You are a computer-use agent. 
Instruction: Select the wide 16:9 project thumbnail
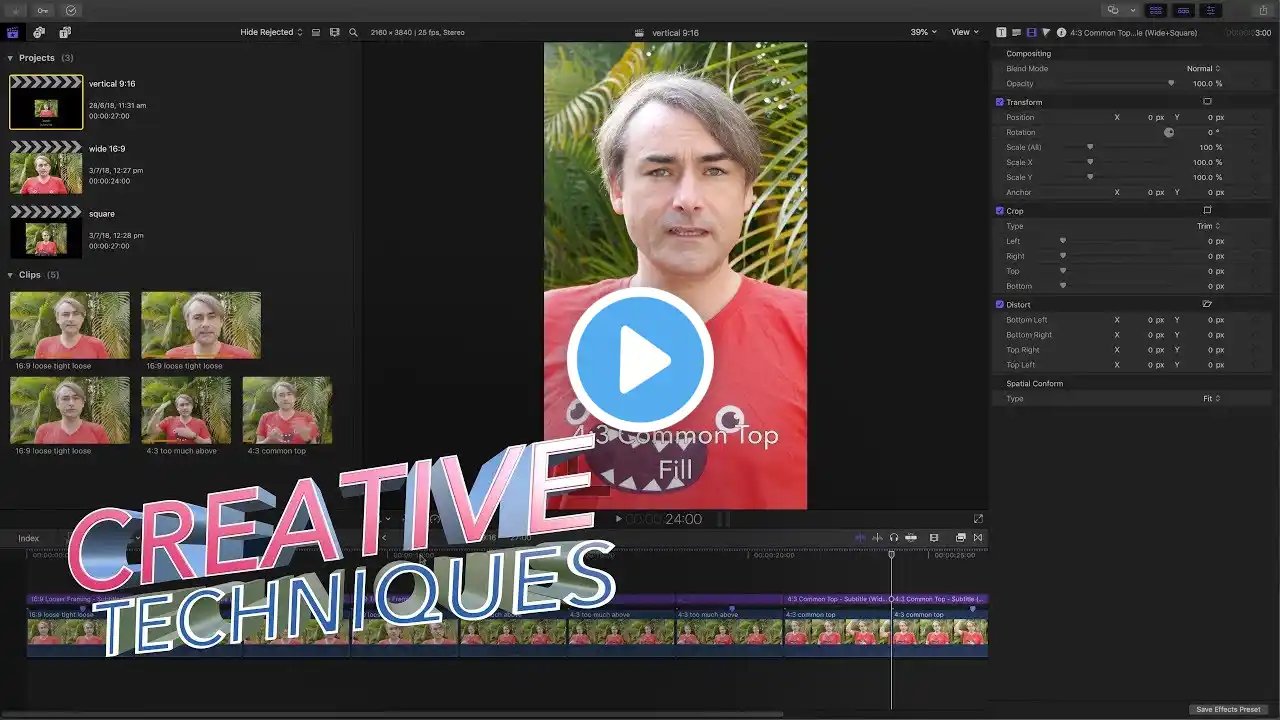(46, 166)
